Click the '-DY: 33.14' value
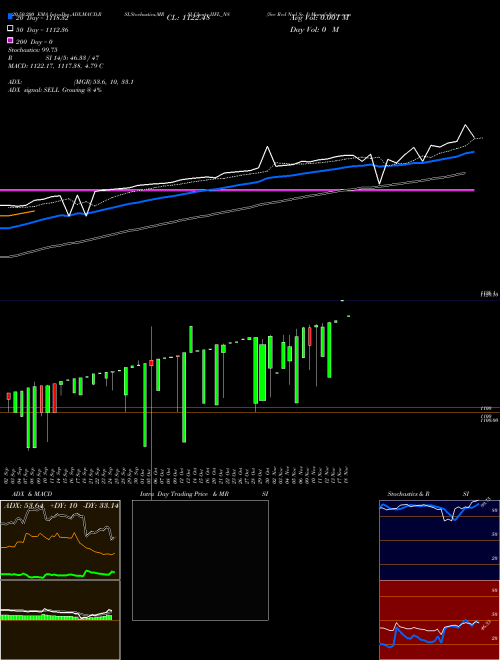The width and height of the screenshot is (500, 660). [101, 506]
